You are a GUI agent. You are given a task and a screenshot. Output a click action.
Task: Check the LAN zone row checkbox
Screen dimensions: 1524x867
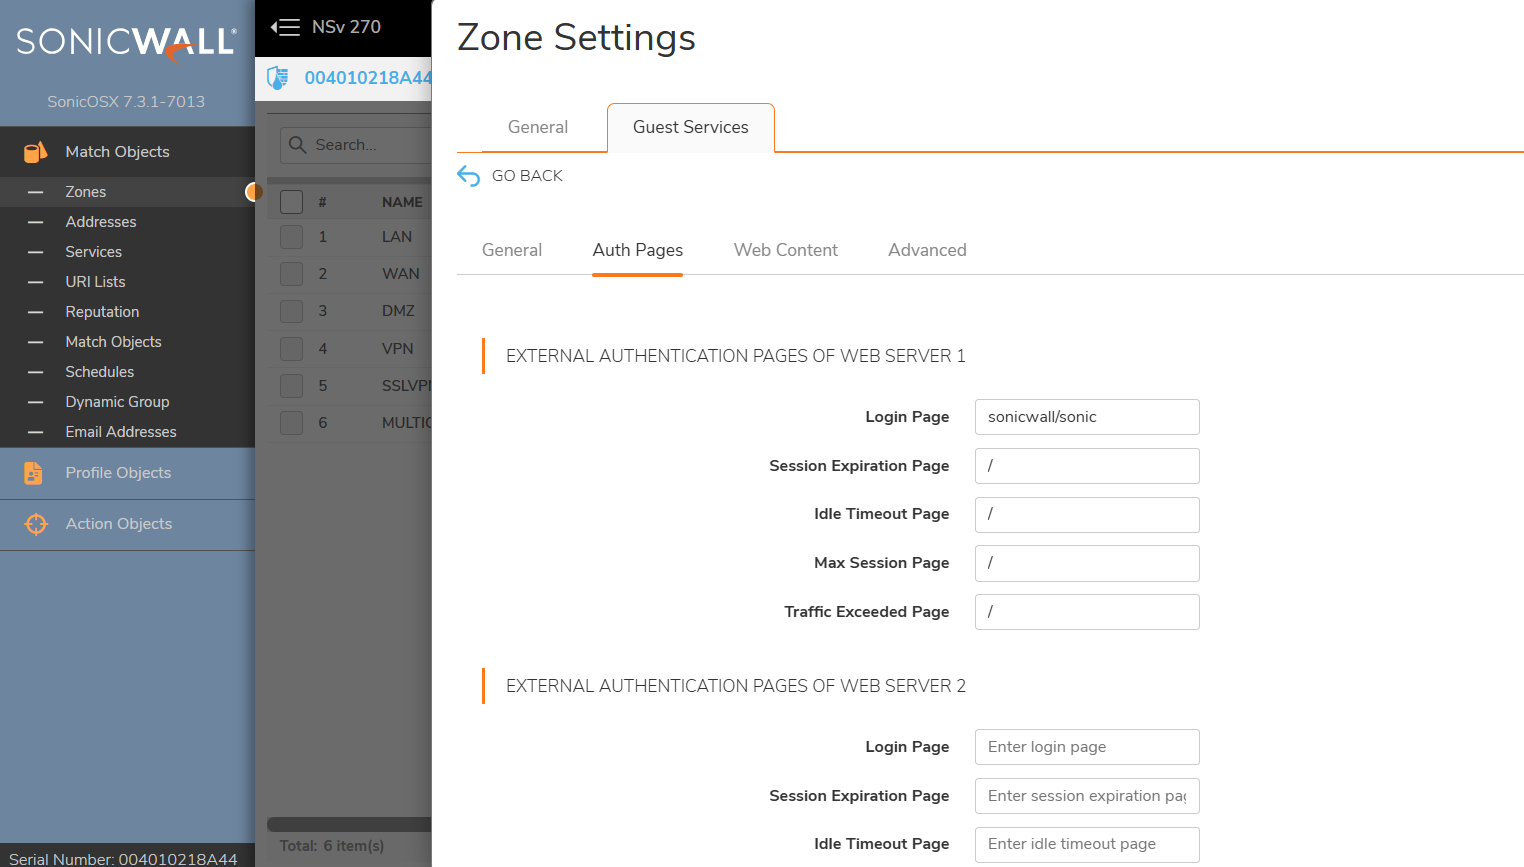[x=292, y=237]
